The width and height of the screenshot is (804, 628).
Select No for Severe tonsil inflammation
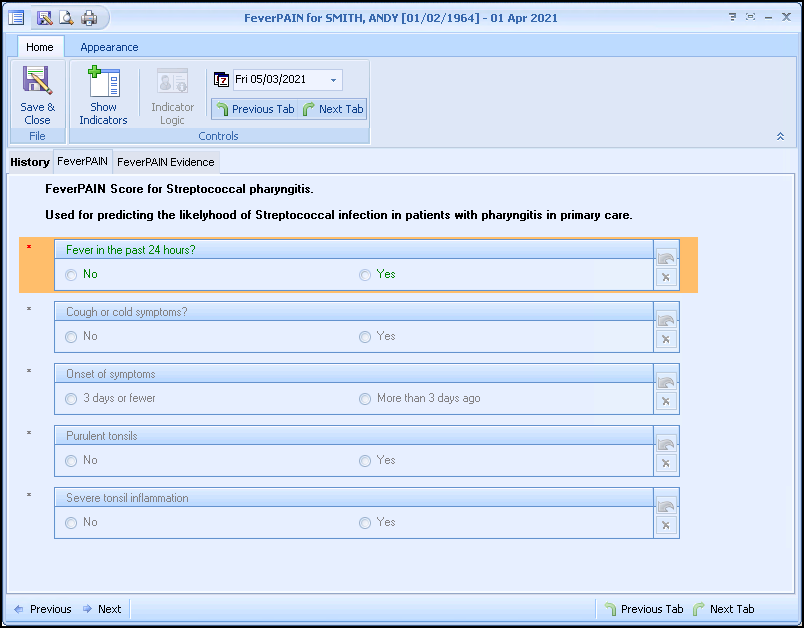point(71,523)
